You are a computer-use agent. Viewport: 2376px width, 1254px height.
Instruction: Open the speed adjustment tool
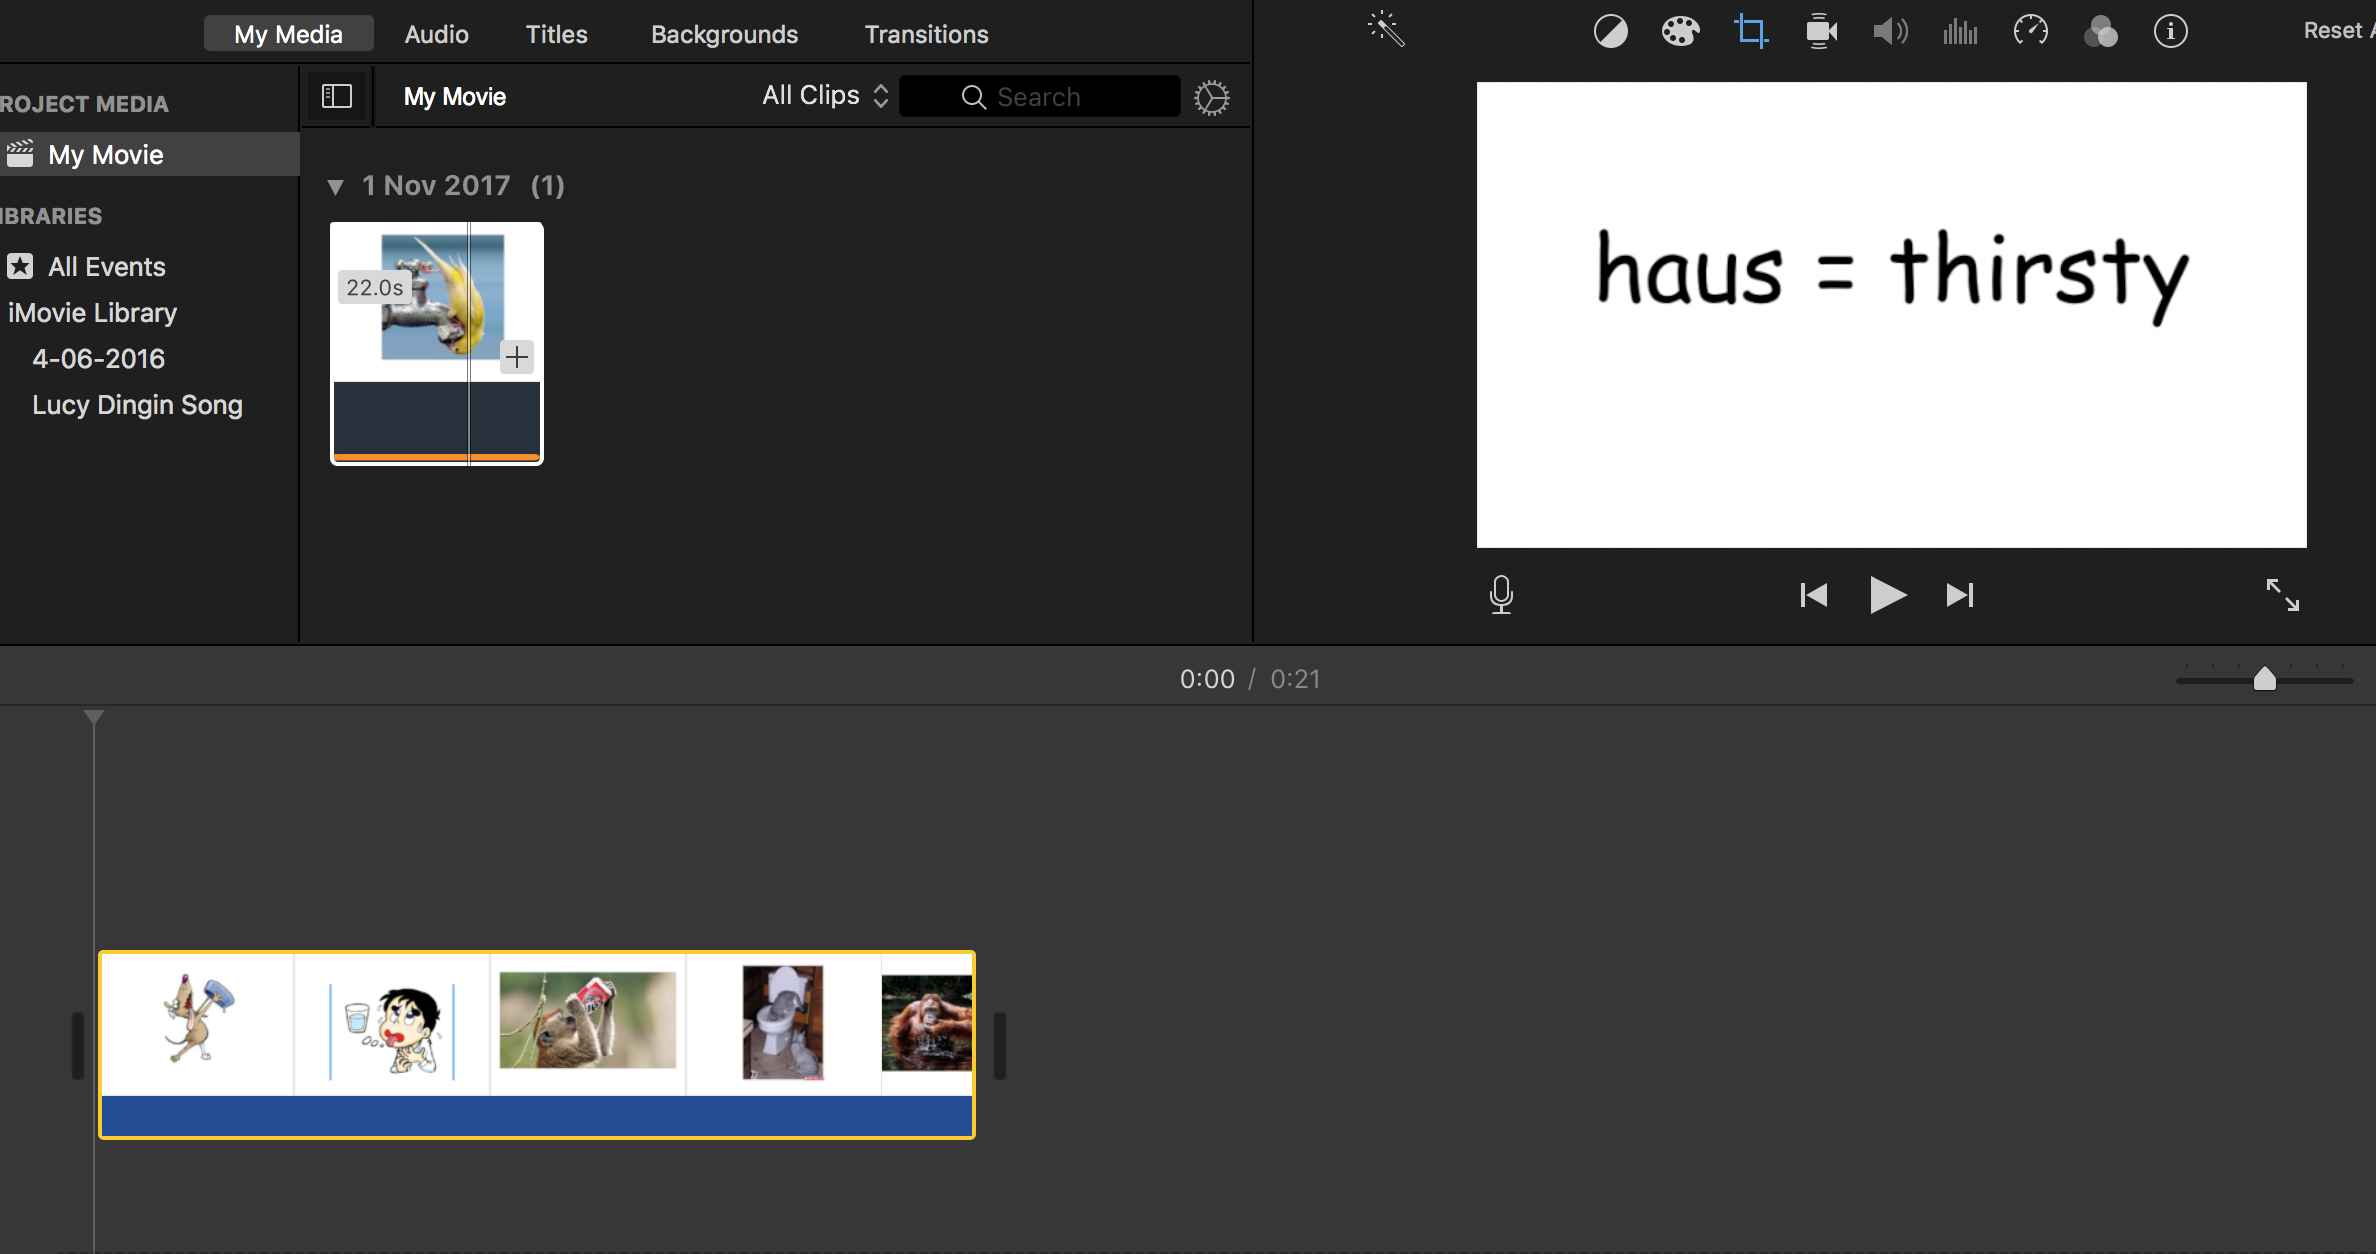[x=2030, y=31]
